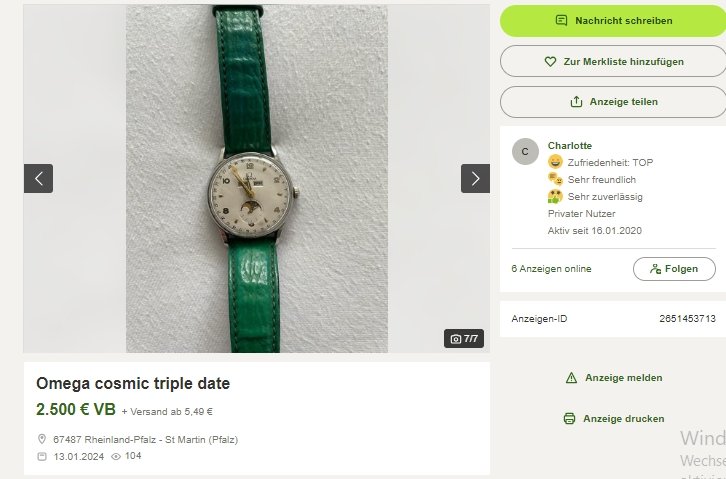View the seller's 6 Anzeigen online

[551, 269]
